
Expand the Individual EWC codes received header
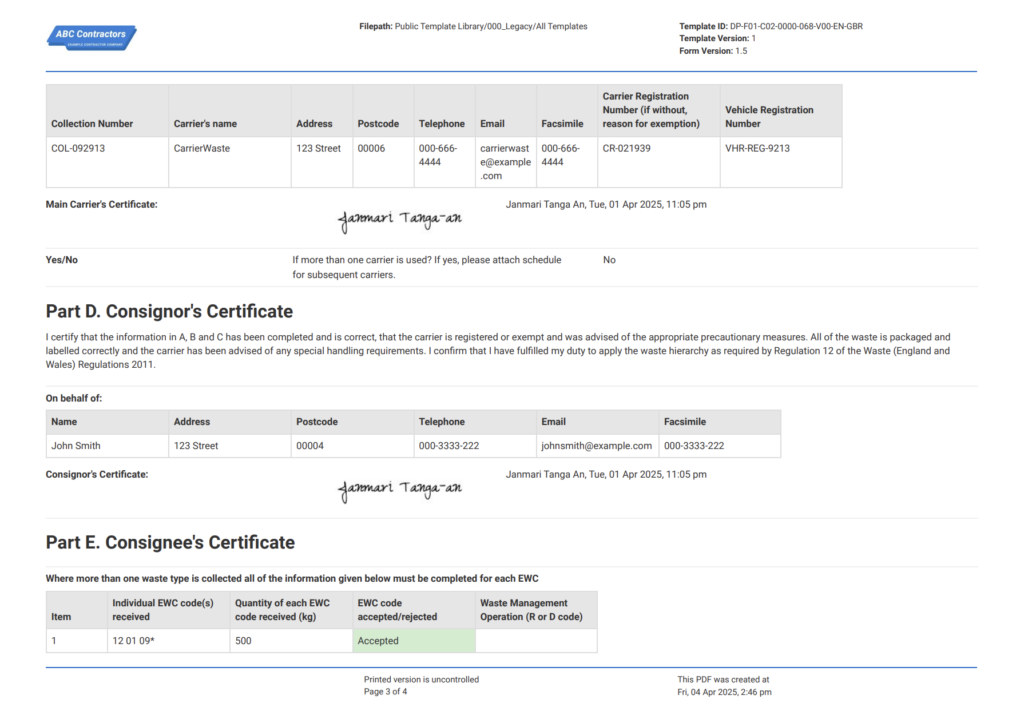162,610
